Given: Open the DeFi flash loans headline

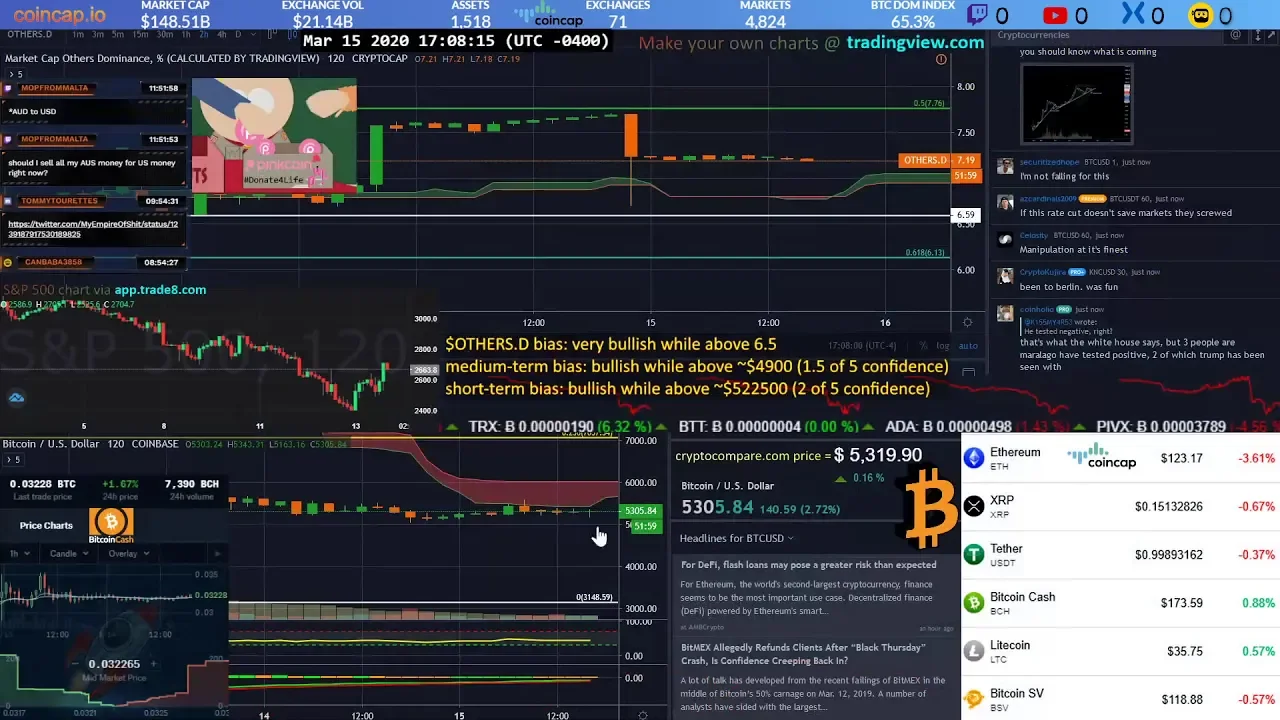Looking at the screenshot, I should (x=809, y=564).
